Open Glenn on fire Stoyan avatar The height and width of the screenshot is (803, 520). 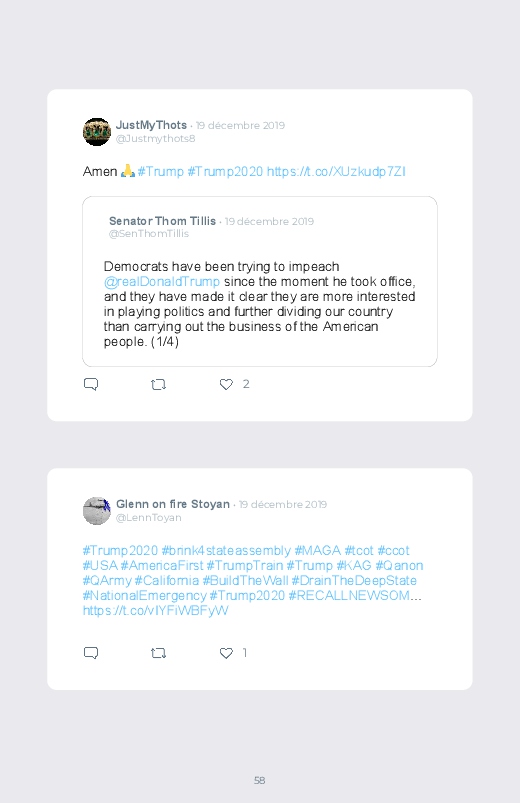tap(97, 511)
